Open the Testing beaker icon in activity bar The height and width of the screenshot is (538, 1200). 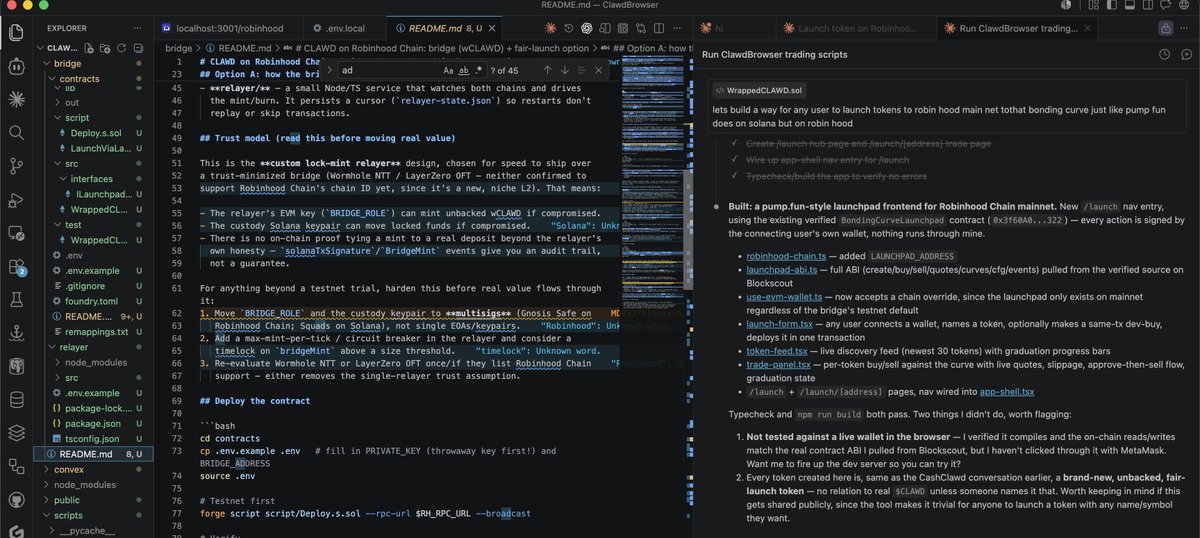tap(16, 299)
